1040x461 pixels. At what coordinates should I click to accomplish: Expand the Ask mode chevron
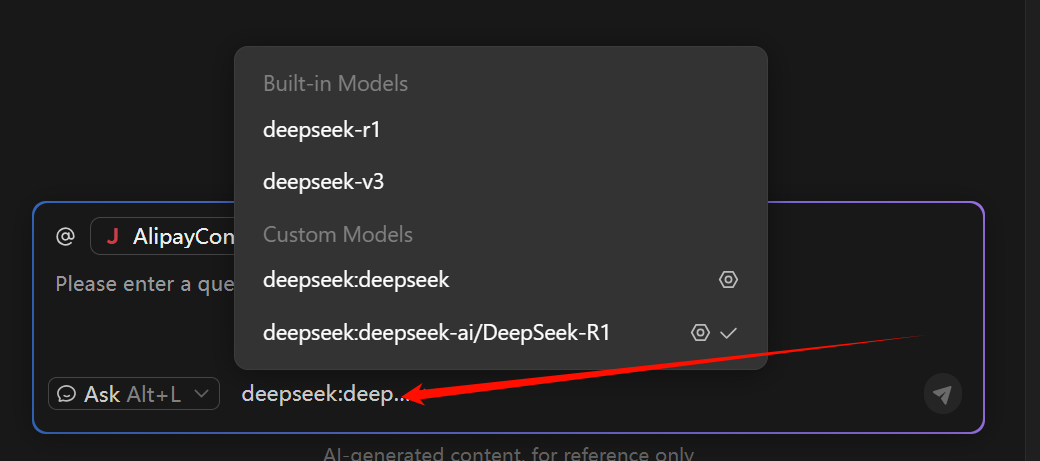point(203,394)
